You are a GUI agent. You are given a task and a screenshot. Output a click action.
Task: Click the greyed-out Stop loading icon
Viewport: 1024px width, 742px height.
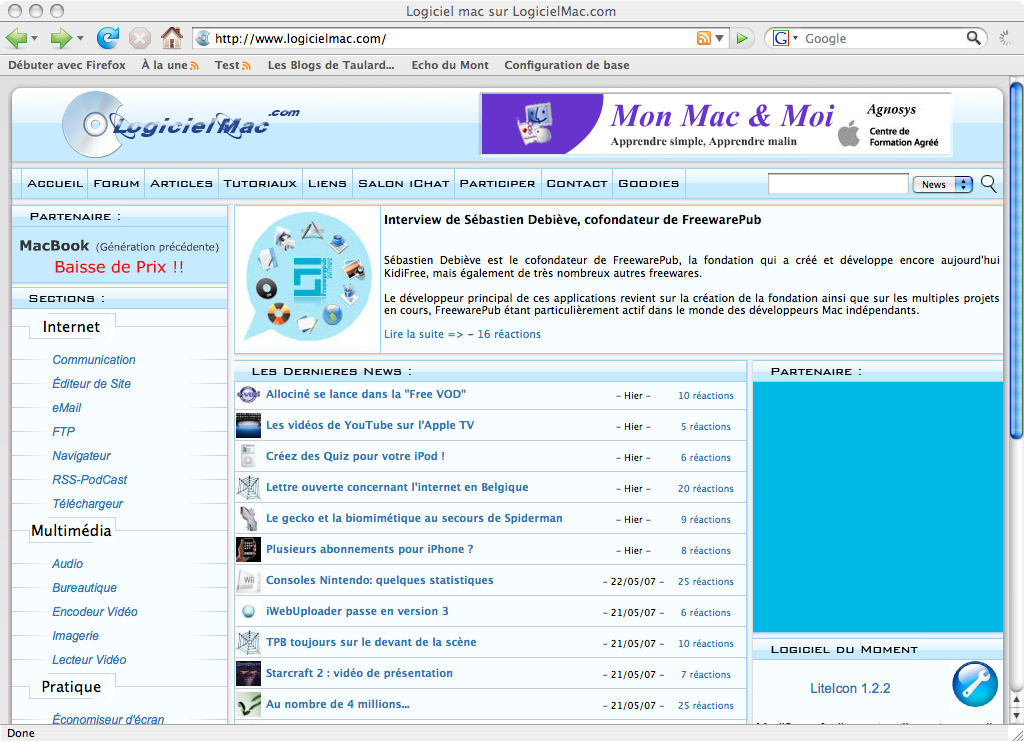pyautogui.click(x=140, y=38)
